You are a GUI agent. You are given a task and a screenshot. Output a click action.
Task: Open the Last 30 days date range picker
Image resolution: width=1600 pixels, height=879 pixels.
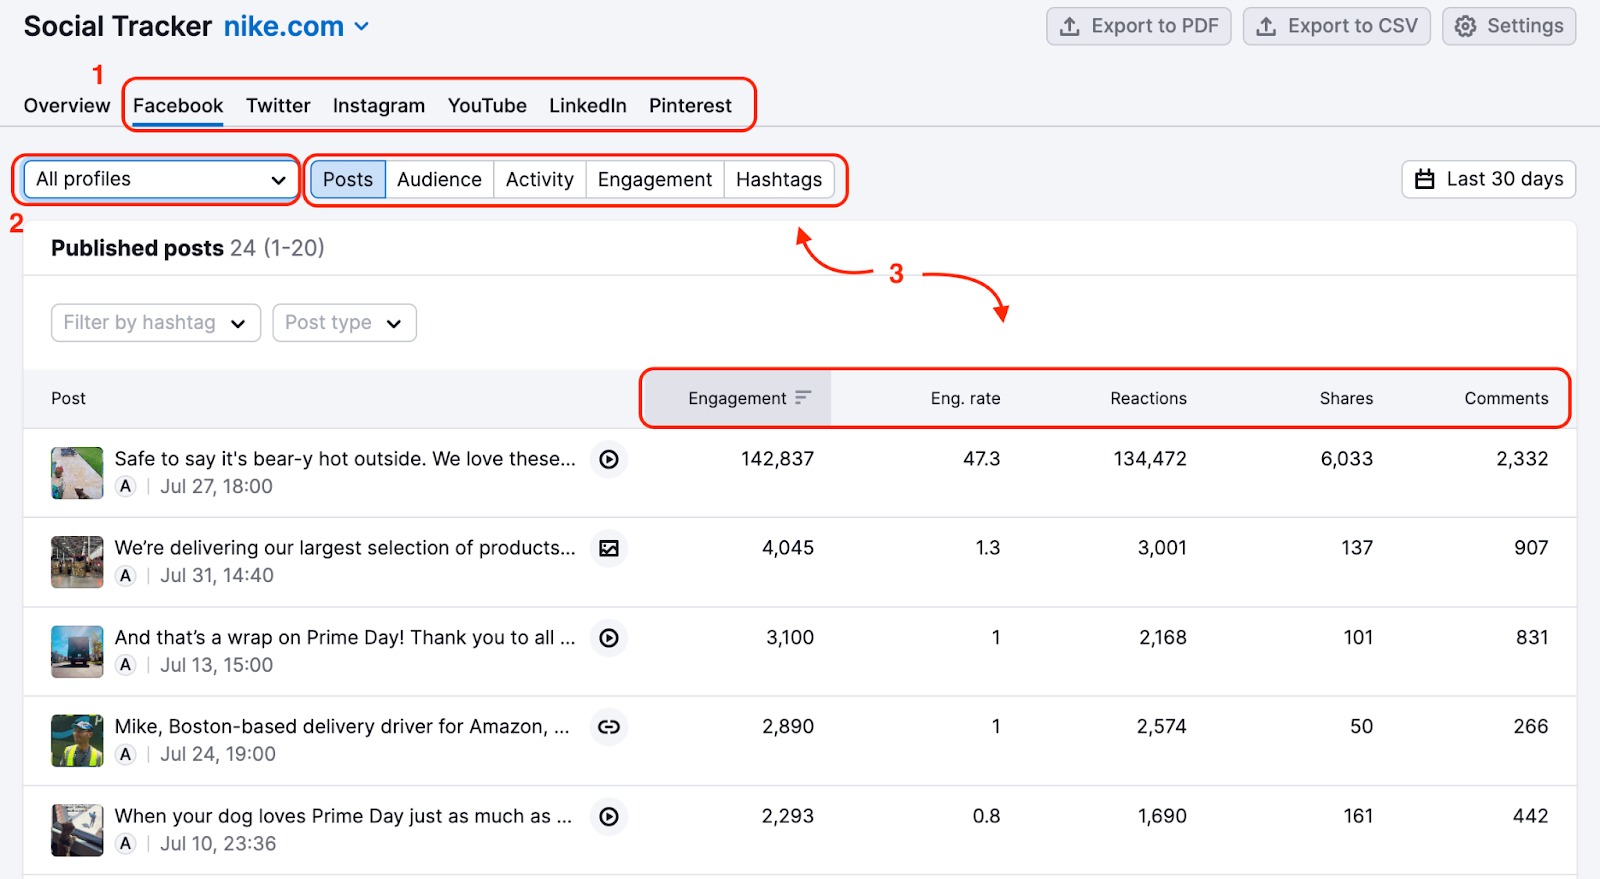1489,179
